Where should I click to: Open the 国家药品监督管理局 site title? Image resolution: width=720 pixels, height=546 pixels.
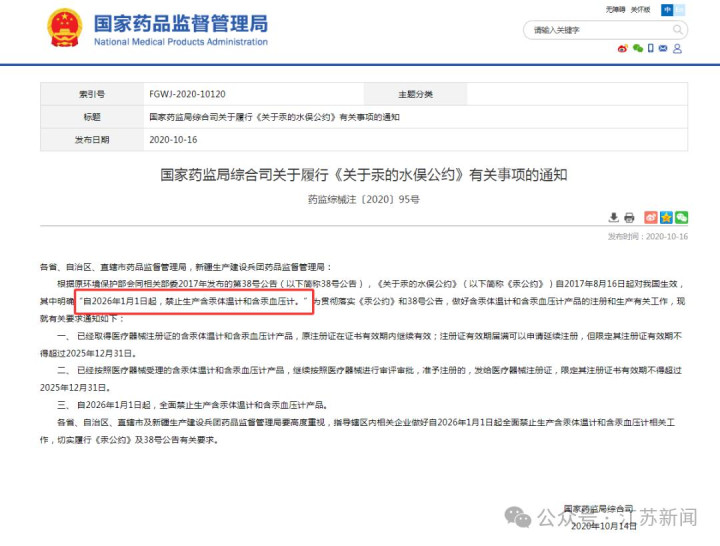(181, 23)
